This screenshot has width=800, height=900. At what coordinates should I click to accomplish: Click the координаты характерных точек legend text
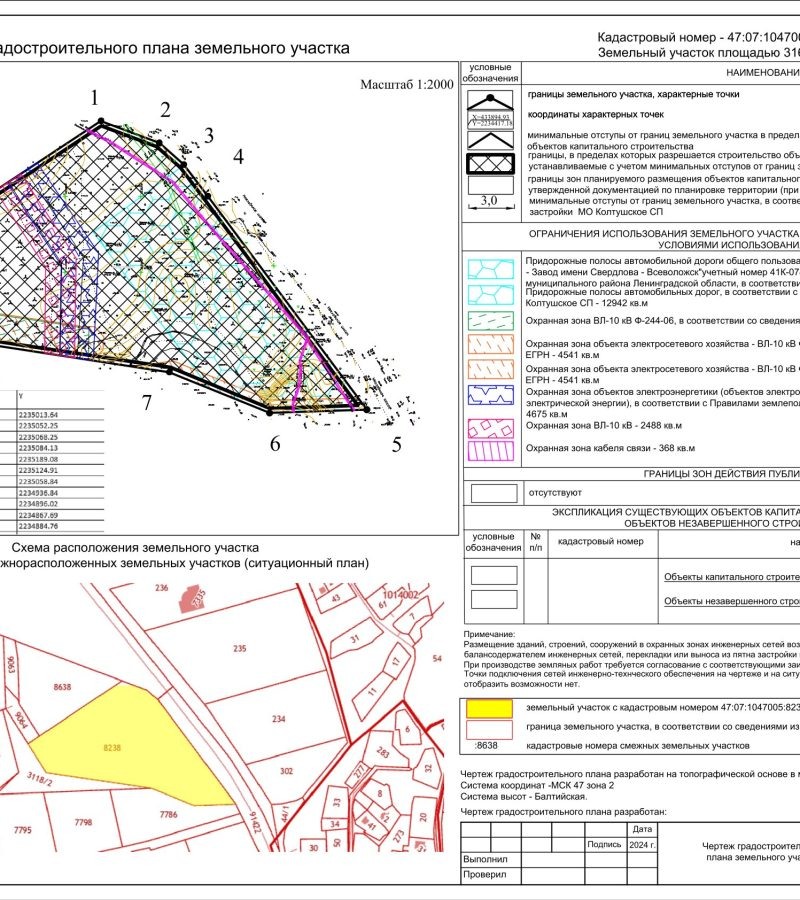tap(596, 114)
